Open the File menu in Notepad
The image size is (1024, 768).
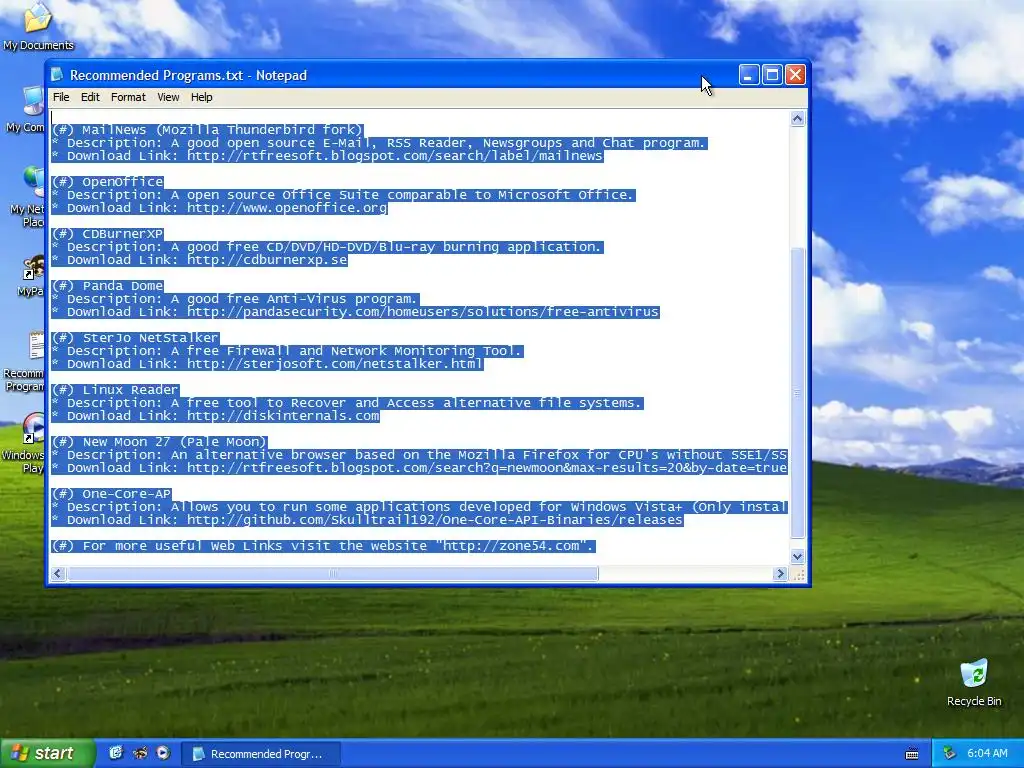click(x=61, y=97)
